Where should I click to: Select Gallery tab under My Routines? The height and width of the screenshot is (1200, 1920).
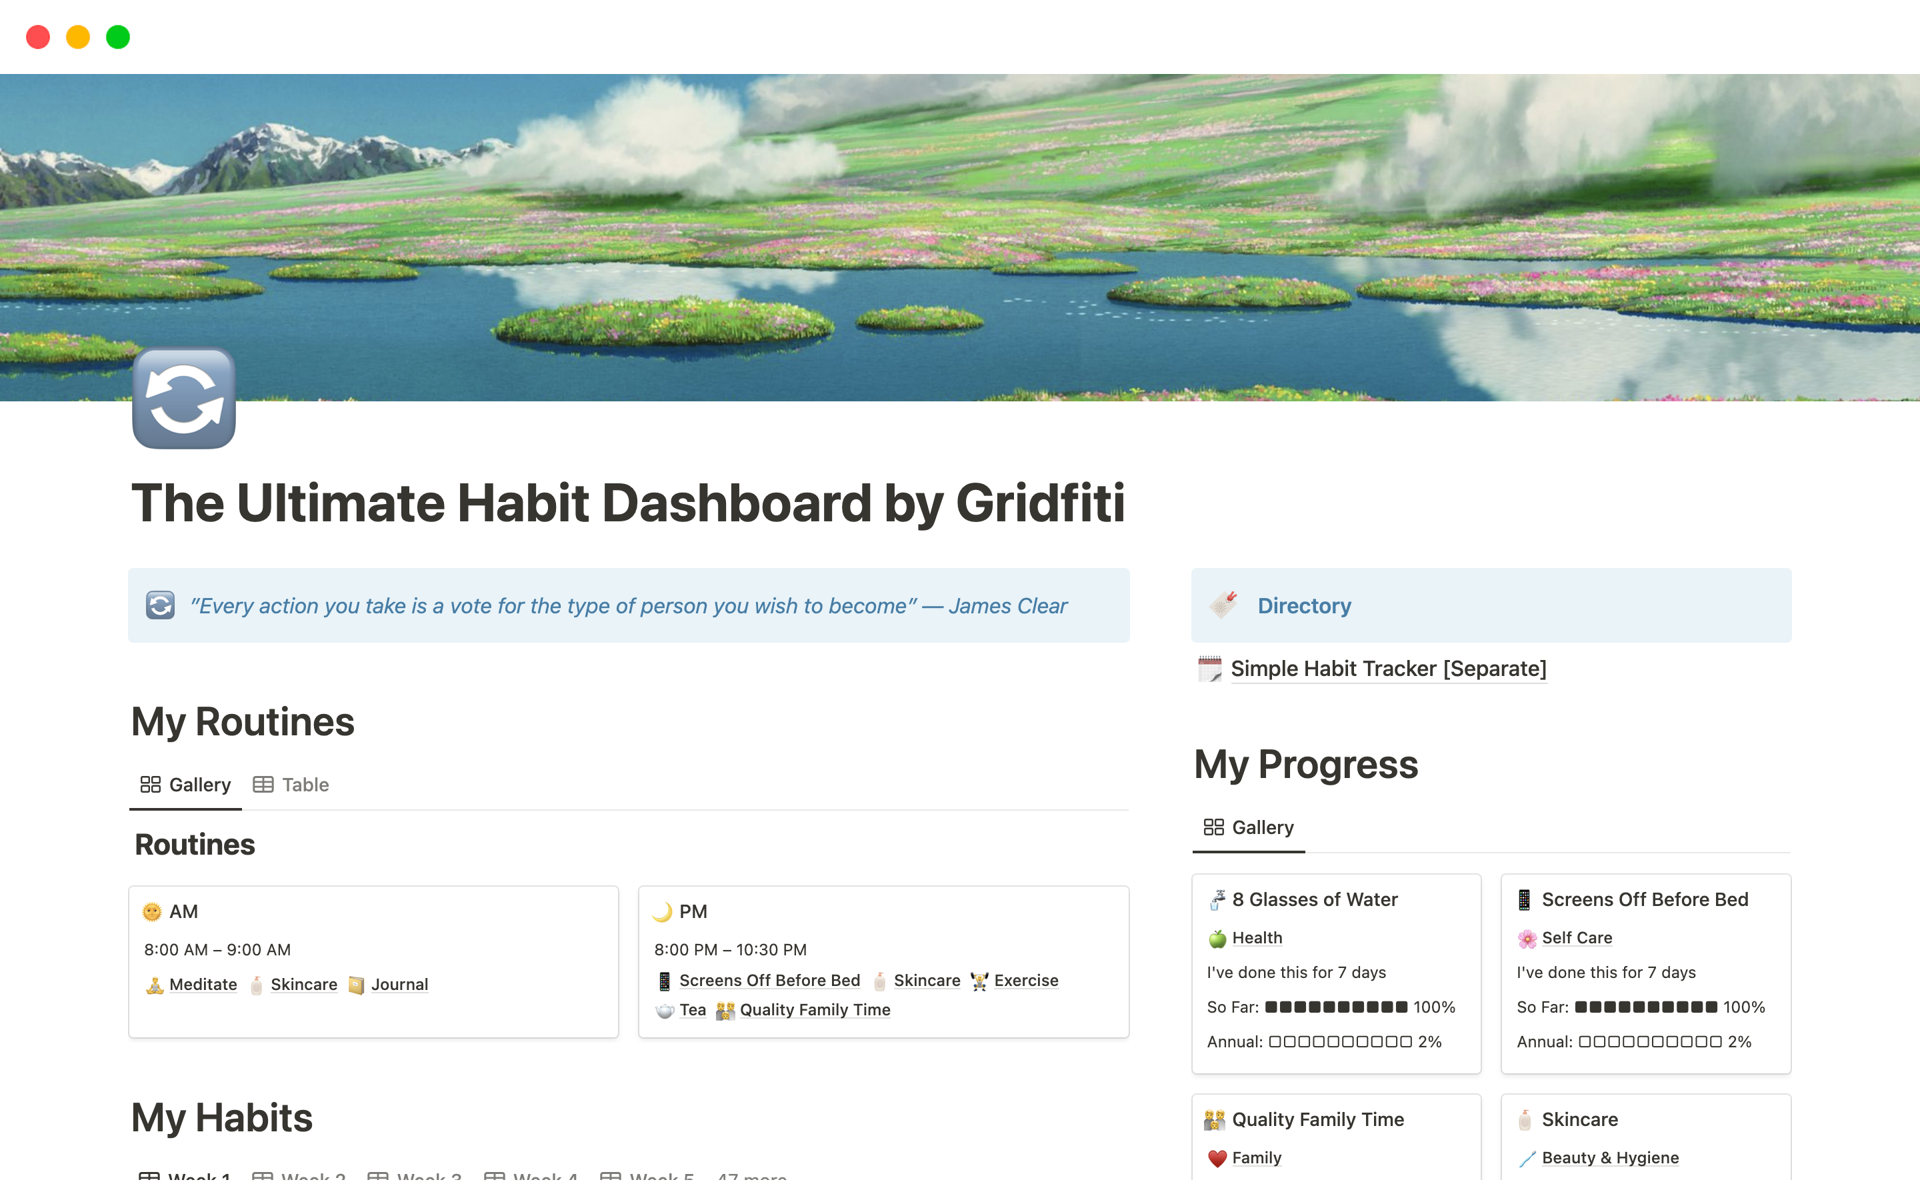point(186,785)
